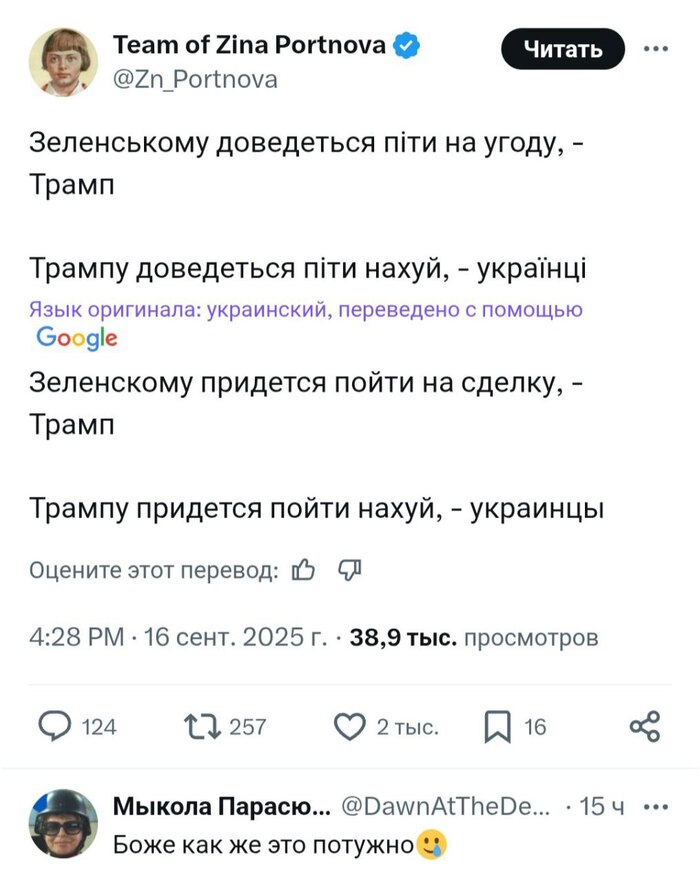Open Мыкола Парасю avatar picture
Viewport: 700px width, 882px height.
pos(62,824)
